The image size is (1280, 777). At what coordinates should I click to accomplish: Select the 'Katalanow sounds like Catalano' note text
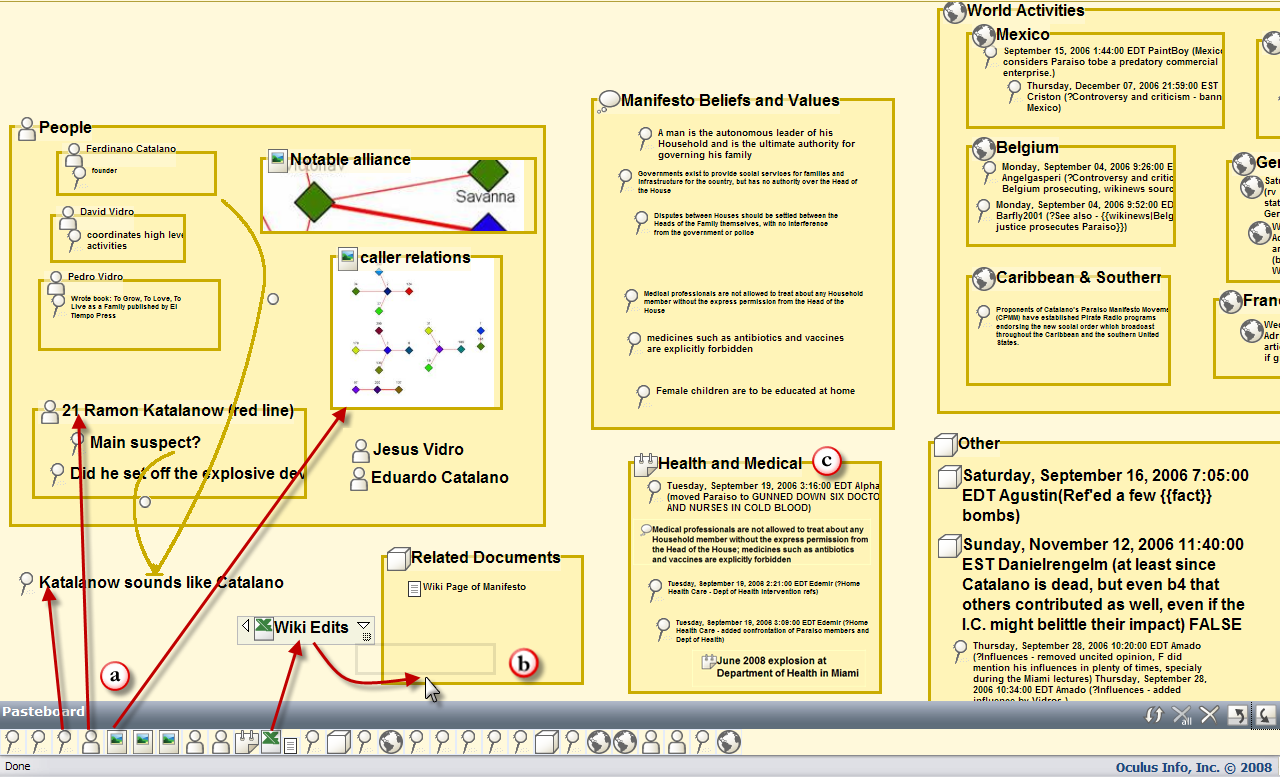pos(161,583)
